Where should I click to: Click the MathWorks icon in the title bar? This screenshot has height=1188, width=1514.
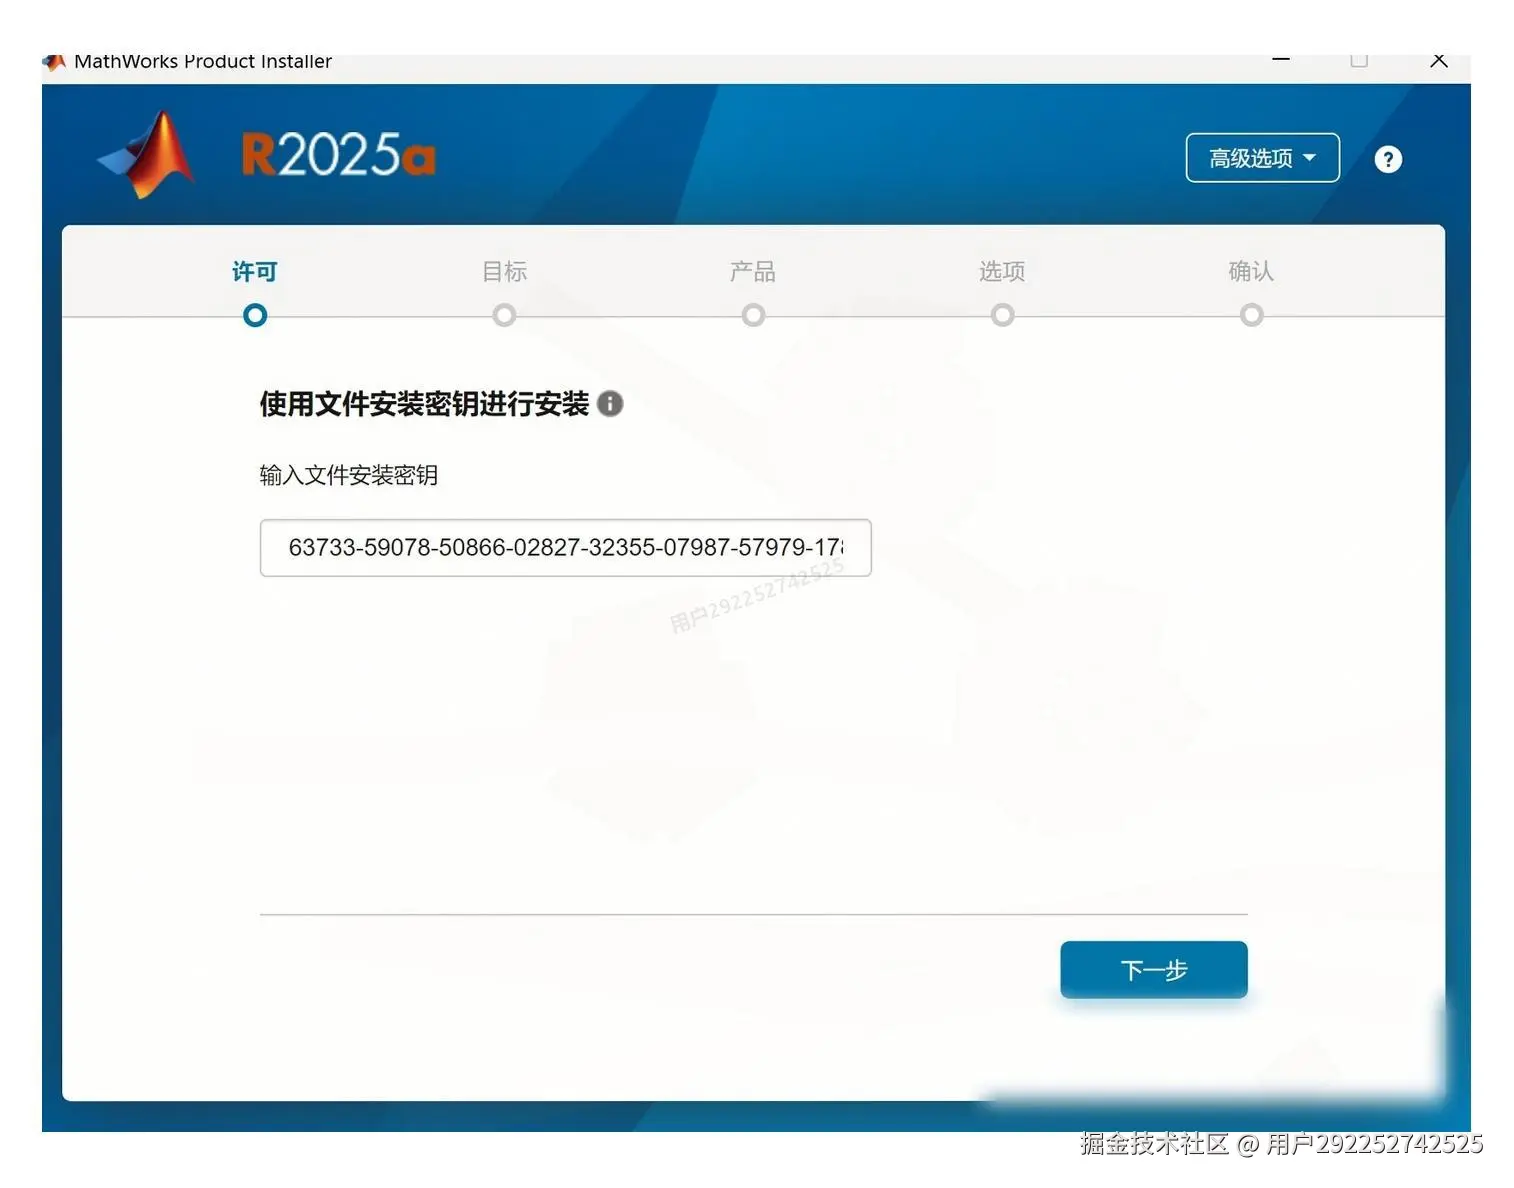point(53,62)
